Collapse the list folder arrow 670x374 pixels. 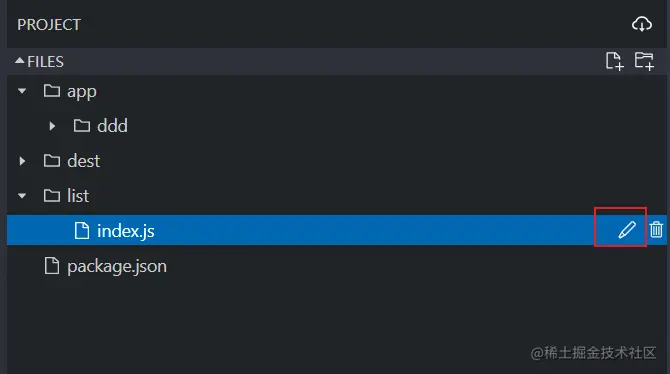[22, 196]
